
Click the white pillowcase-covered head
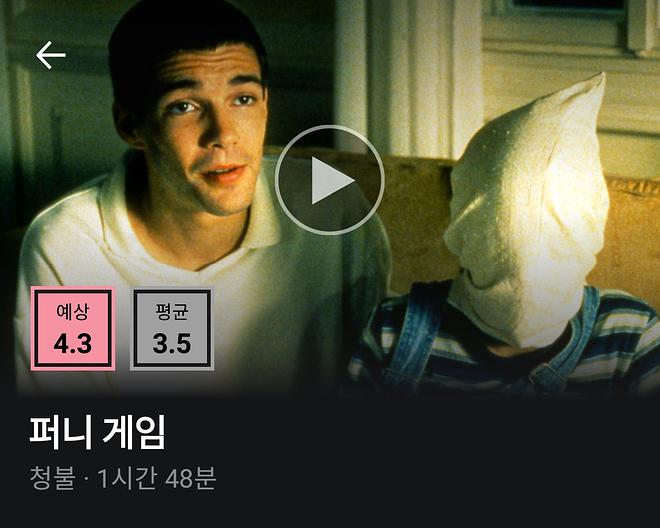point(526,211)
